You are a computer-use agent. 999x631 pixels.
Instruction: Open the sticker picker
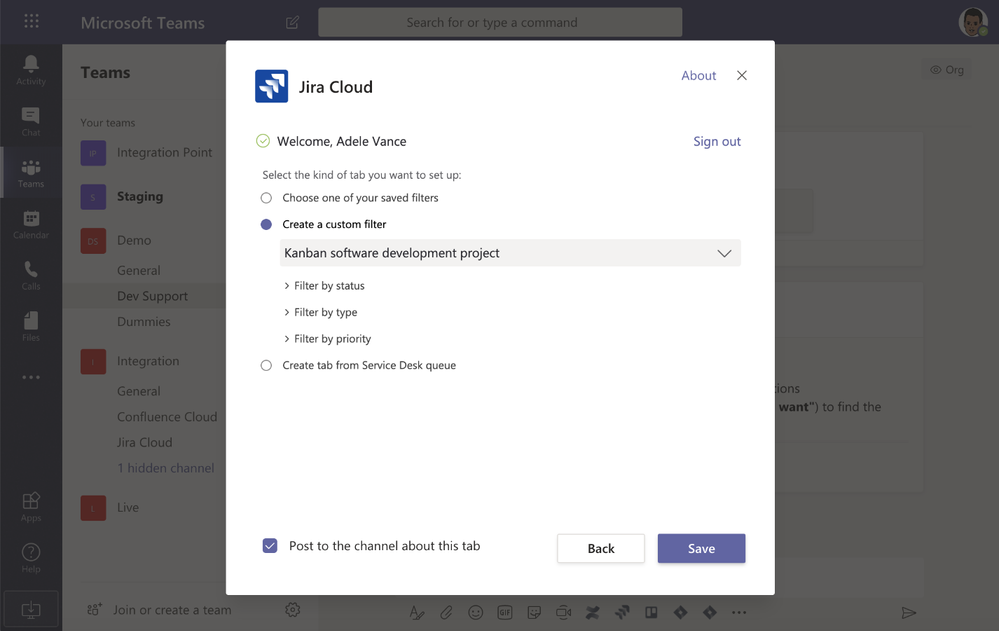click(533, 612)
